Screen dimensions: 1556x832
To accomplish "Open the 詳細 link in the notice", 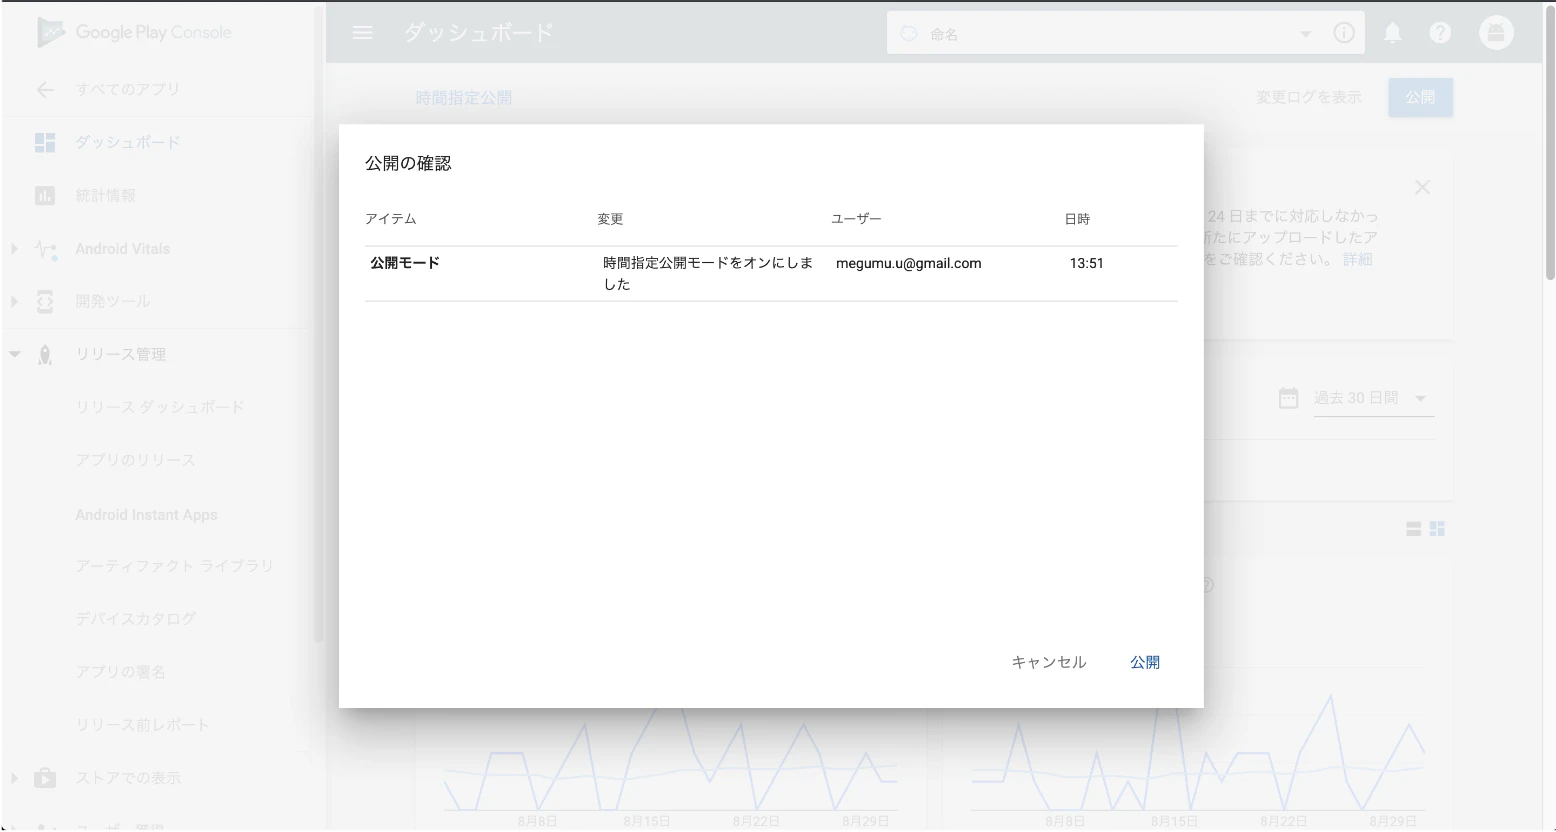I will pos(1357,259).
